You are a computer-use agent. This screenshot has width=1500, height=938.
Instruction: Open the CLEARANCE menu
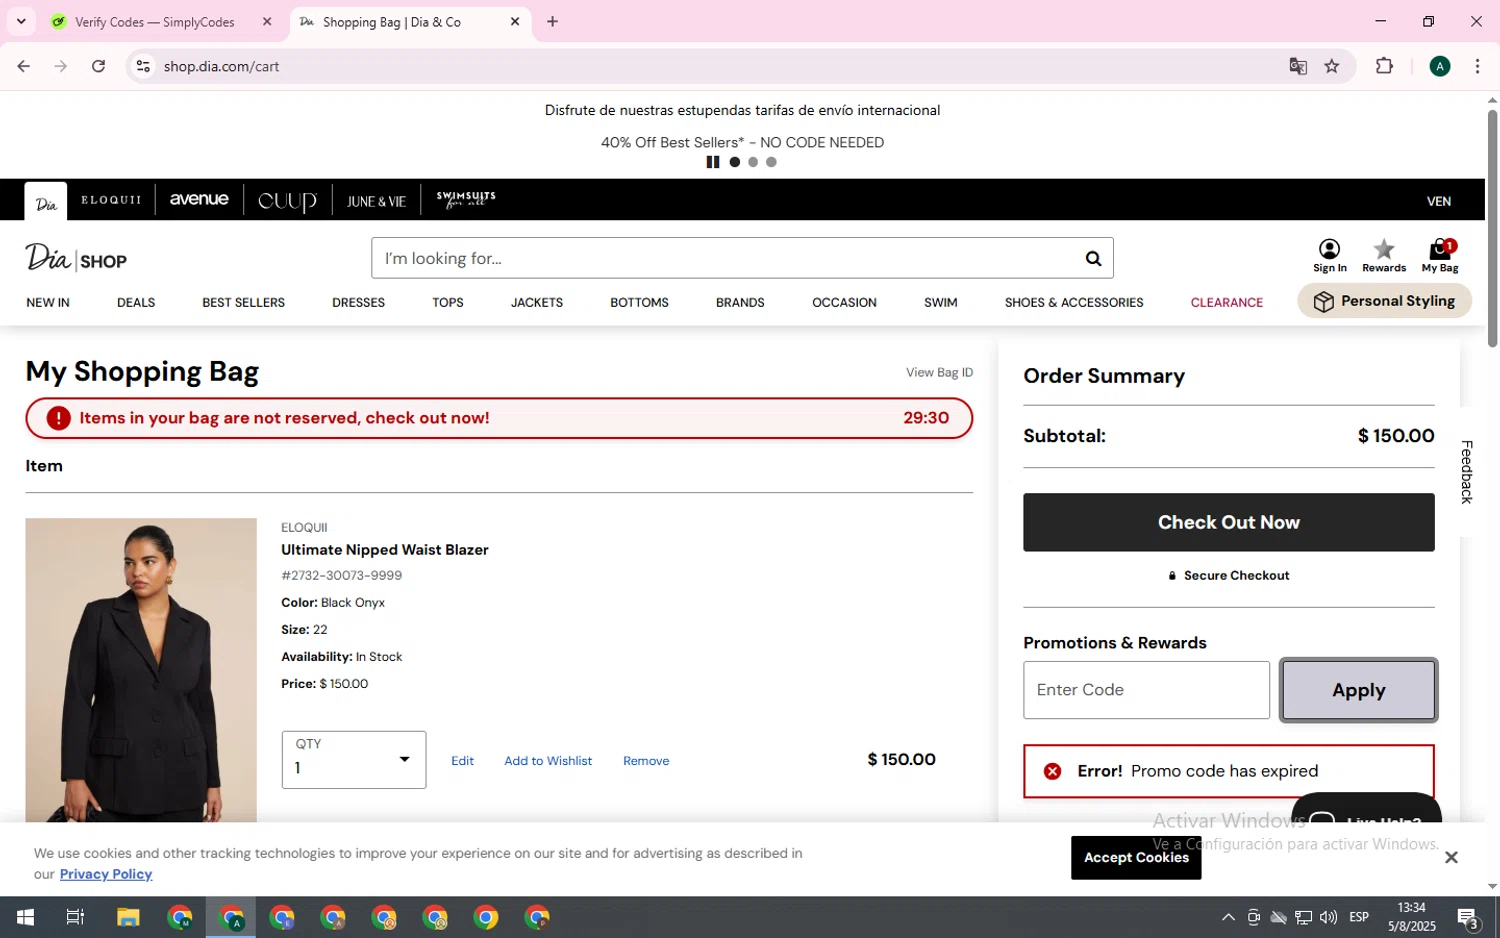1227,302
